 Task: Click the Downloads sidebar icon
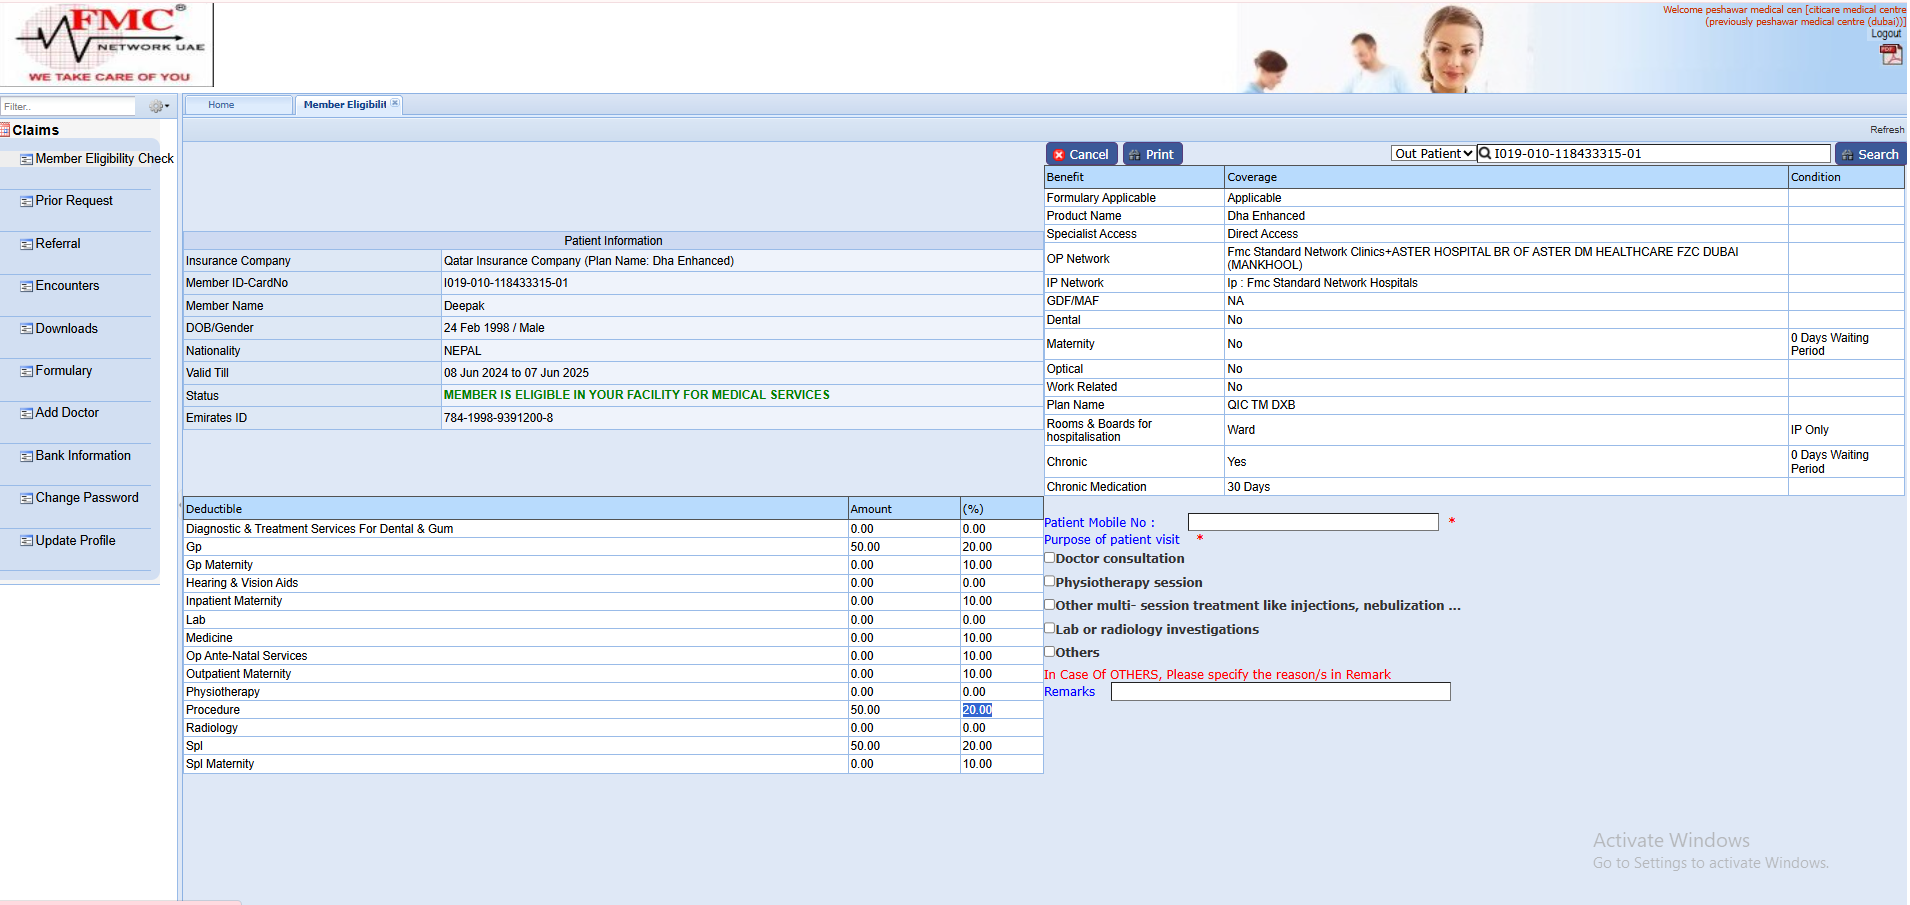point(26,329)
